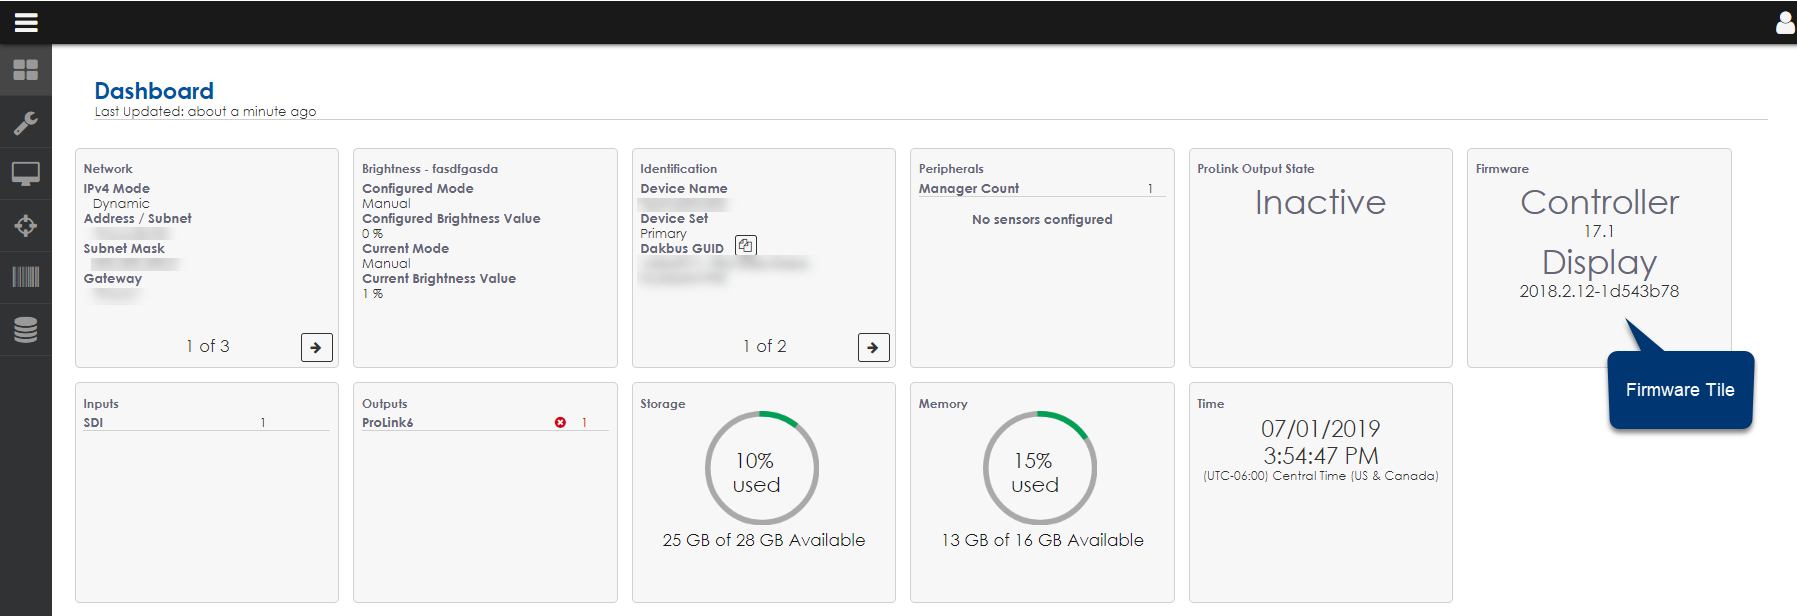Click the Time tile title
1797x616 pixels.
(x=1211, y=404)
